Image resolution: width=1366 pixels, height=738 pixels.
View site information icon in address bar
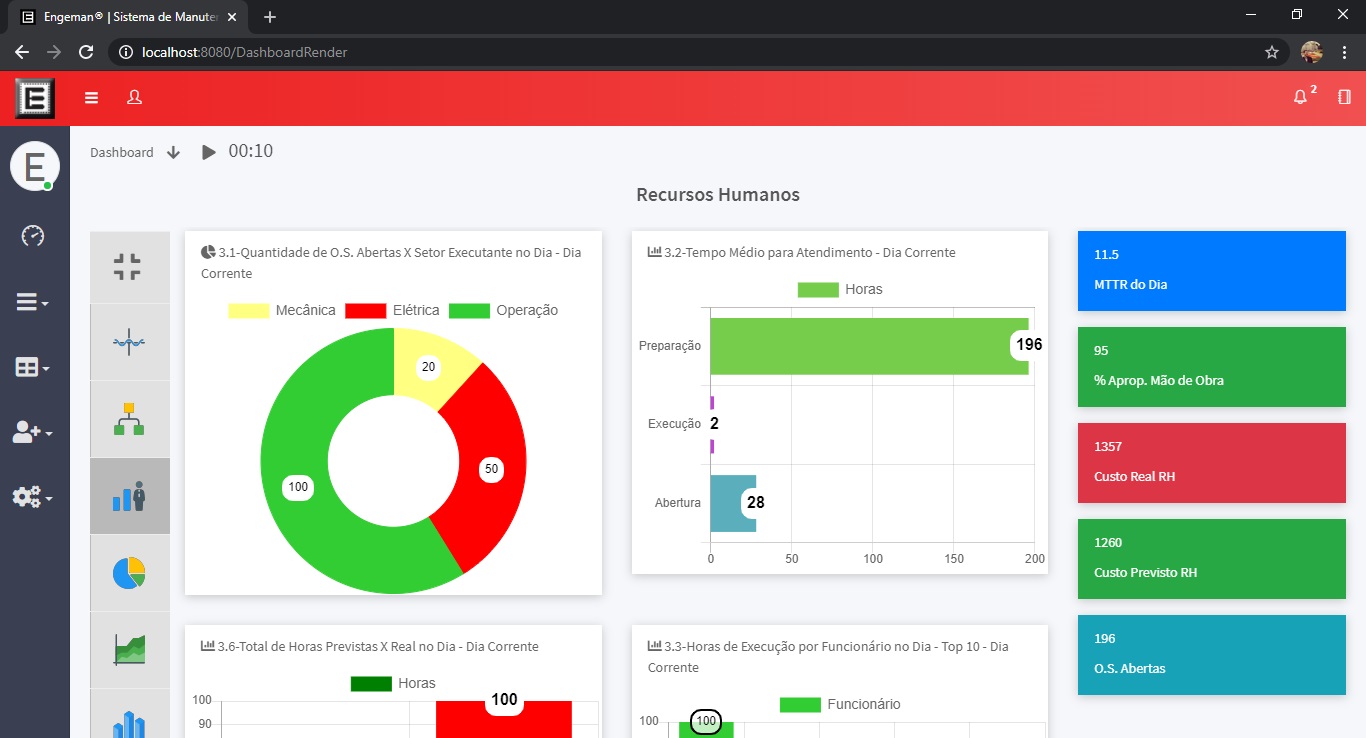(x=126, y=52)
